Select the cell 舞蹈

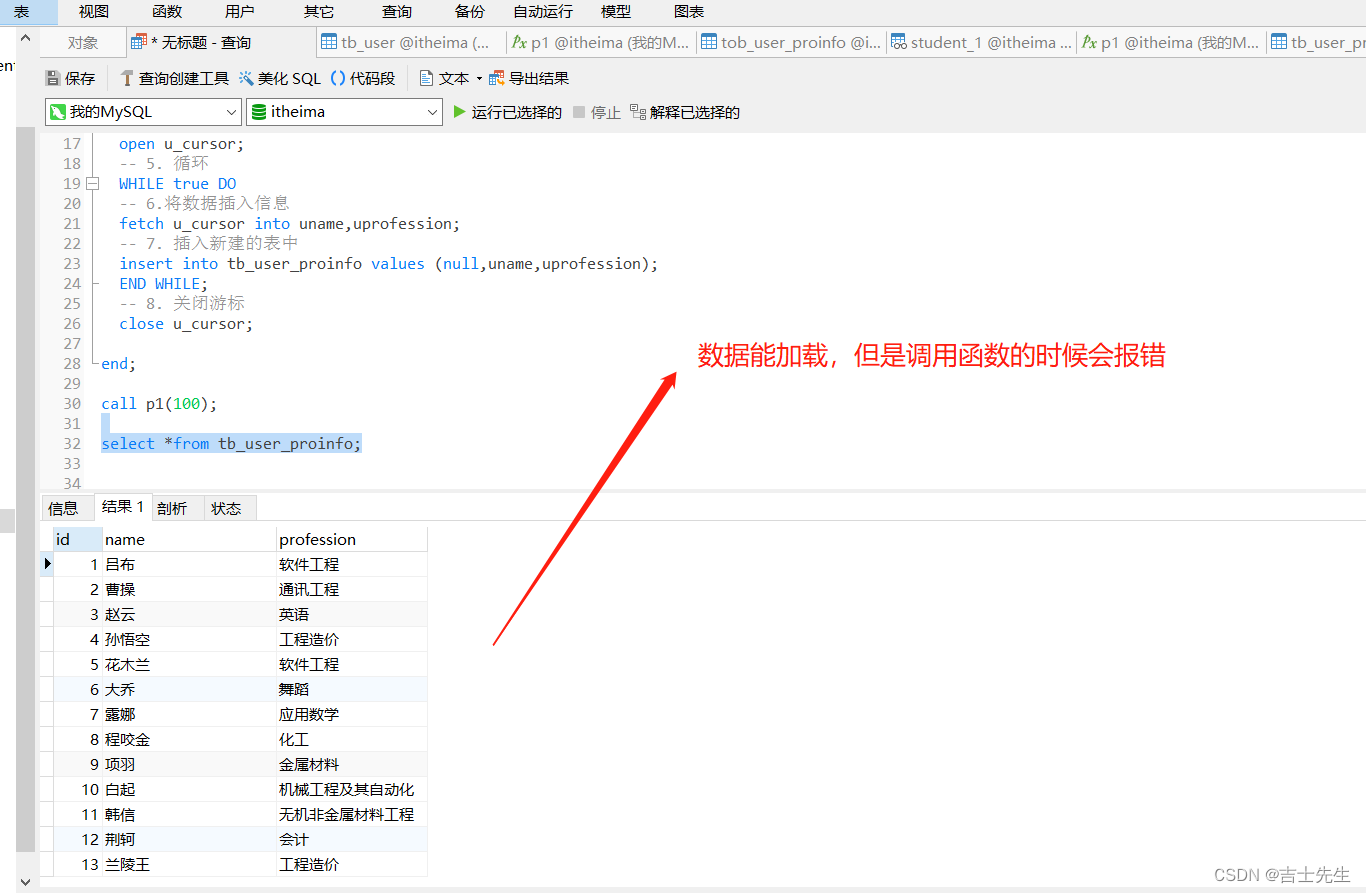[352, 689]
